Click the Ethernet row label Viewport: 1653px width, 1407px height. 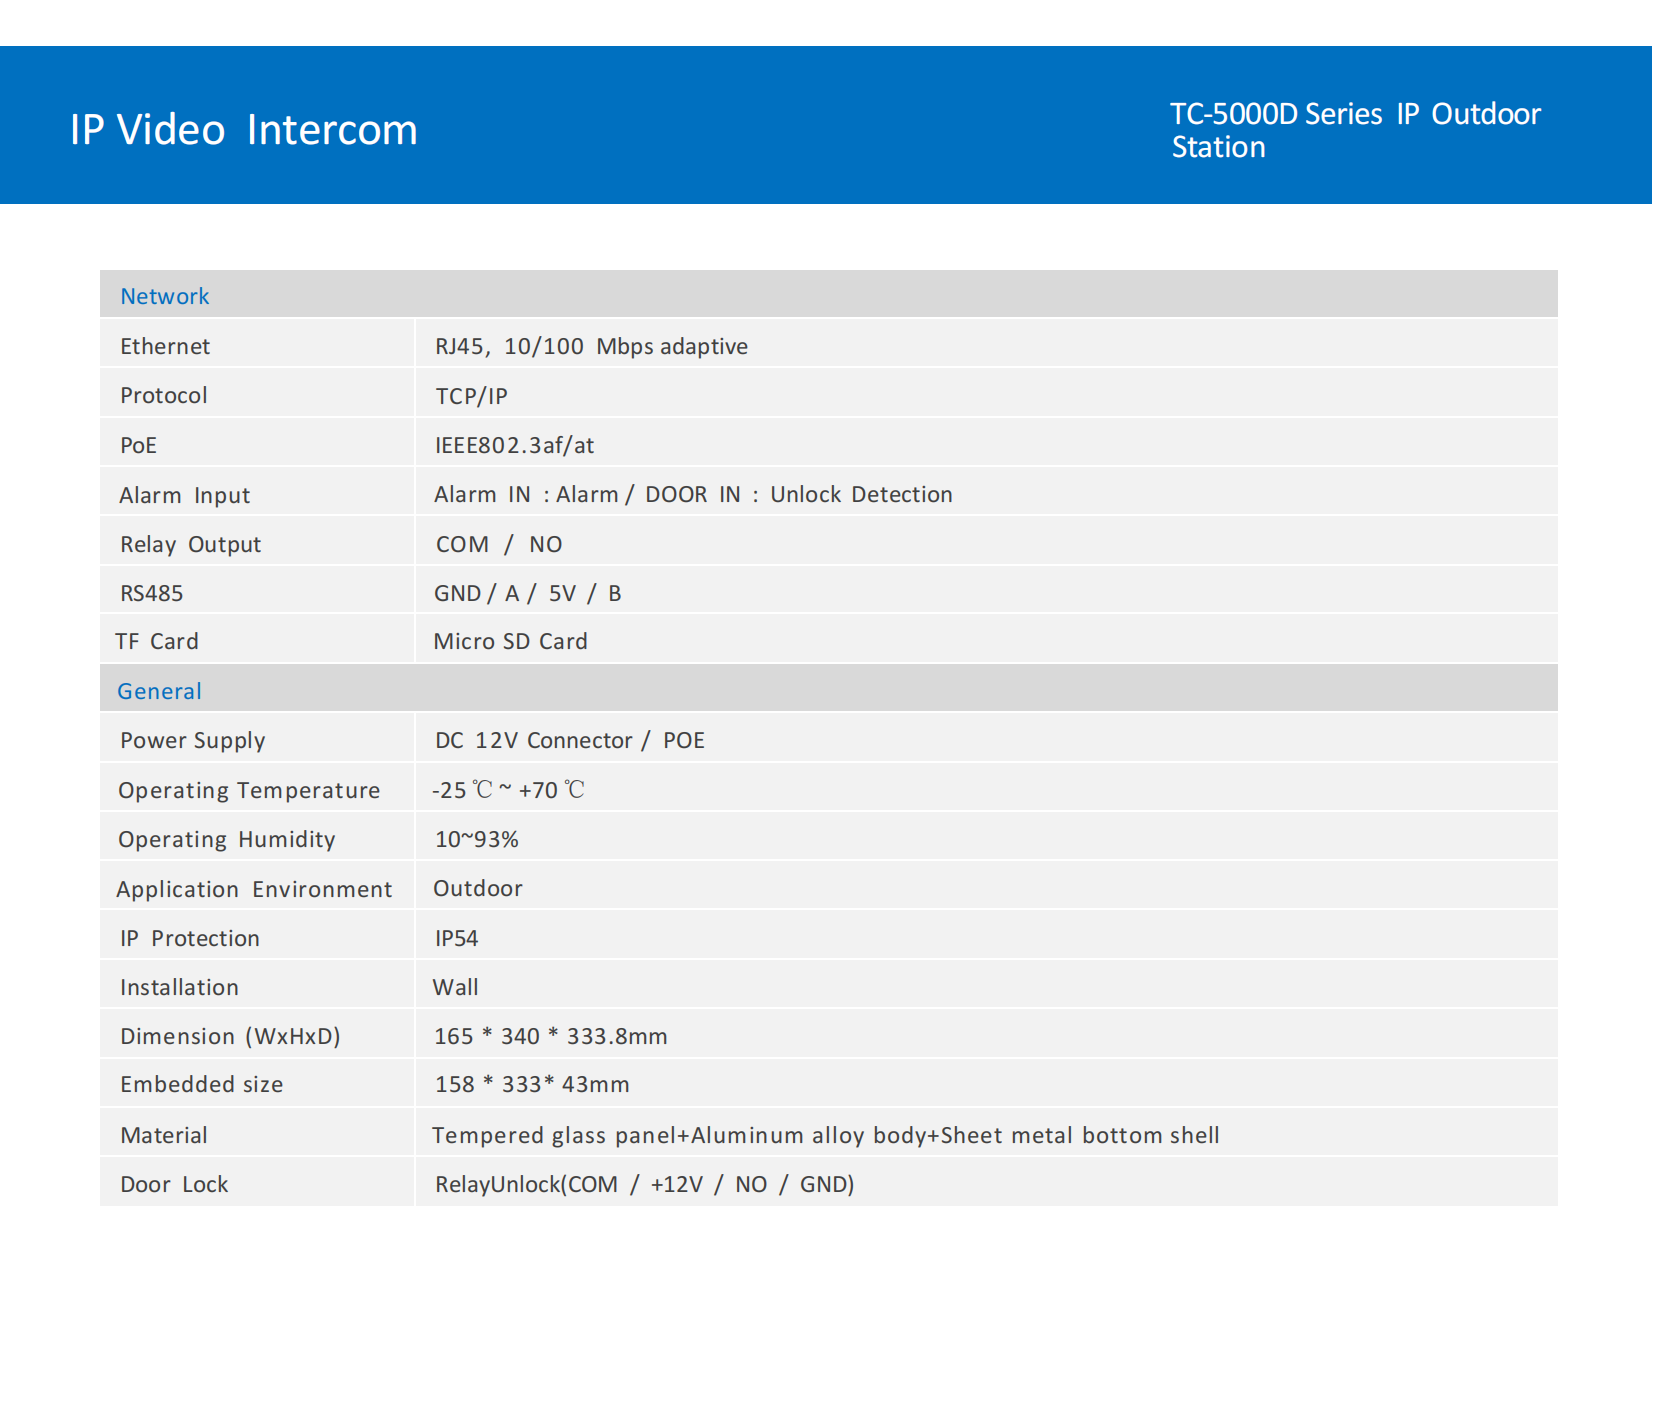pos(165,346)
